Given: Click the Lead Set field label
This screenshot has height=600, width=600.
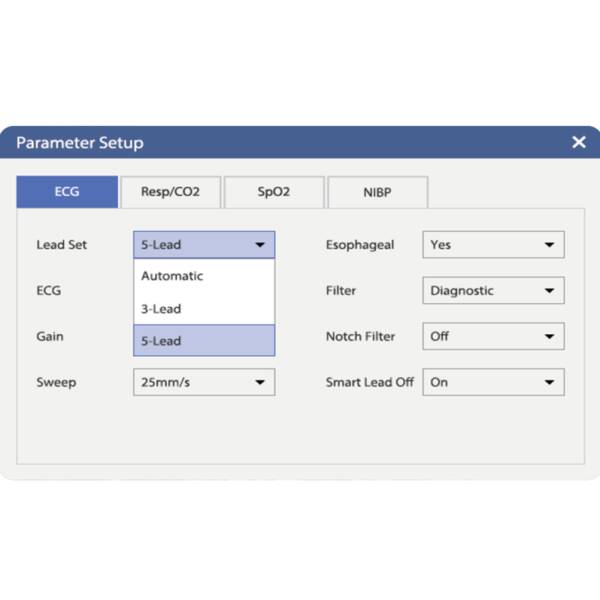Looking at the screenshot, I should click(x=62, y=245).
